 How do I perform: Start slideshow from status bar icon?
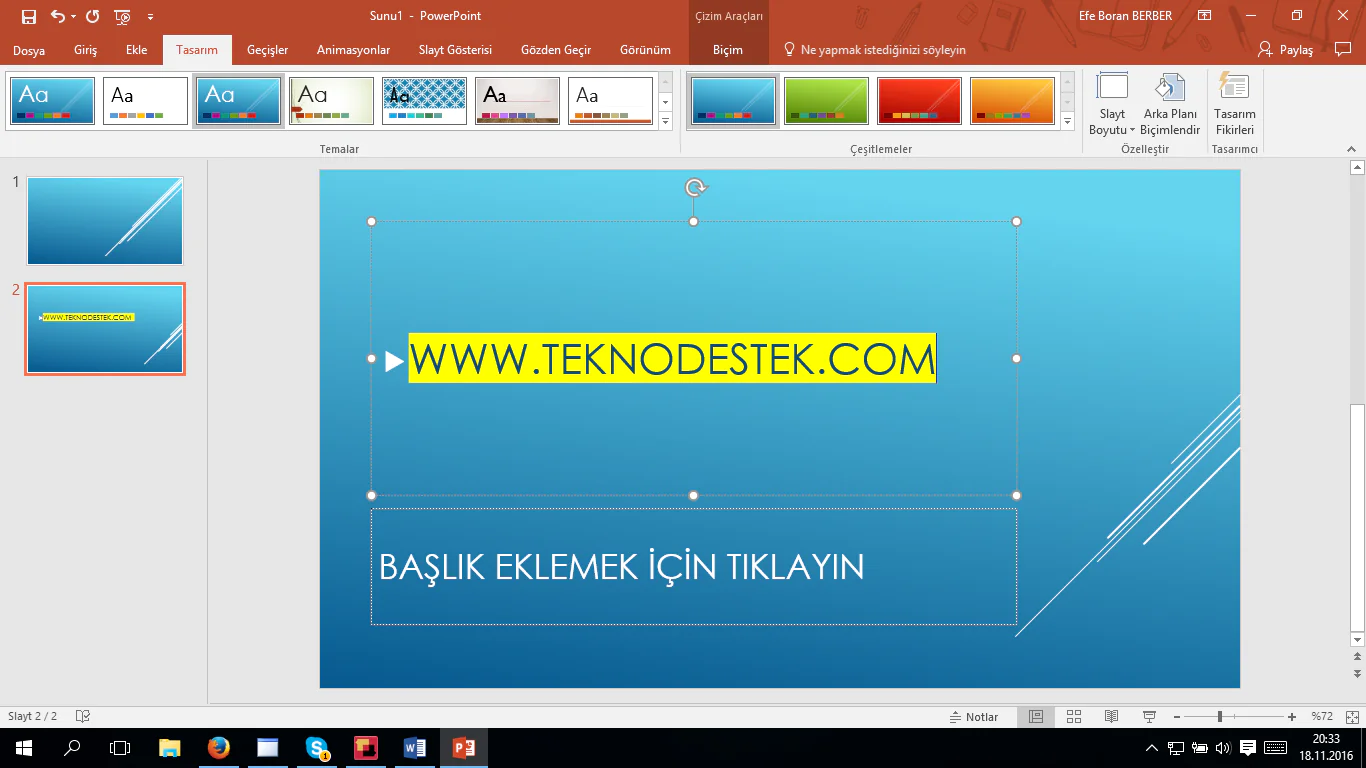click(x=1149, y=717)
